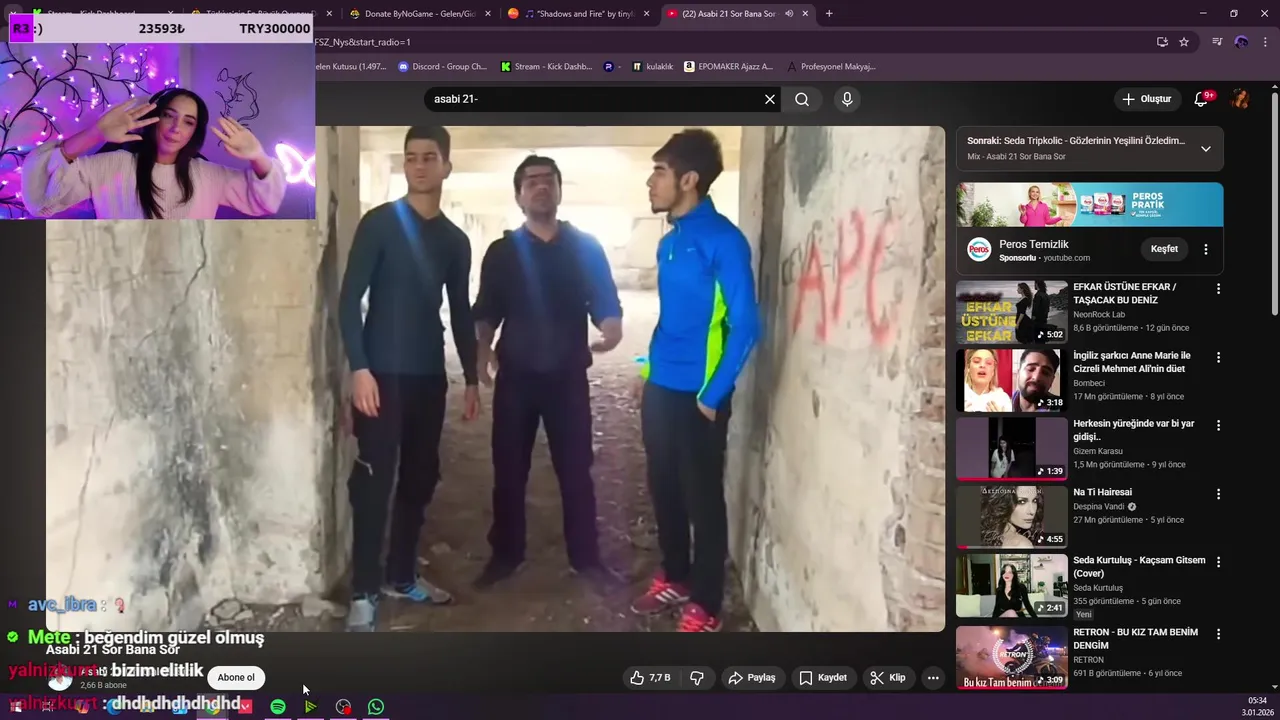This screenshot has height=720, width=1280.
Task: Open Bombeci channel name
Action: (x=1089, y=383)
